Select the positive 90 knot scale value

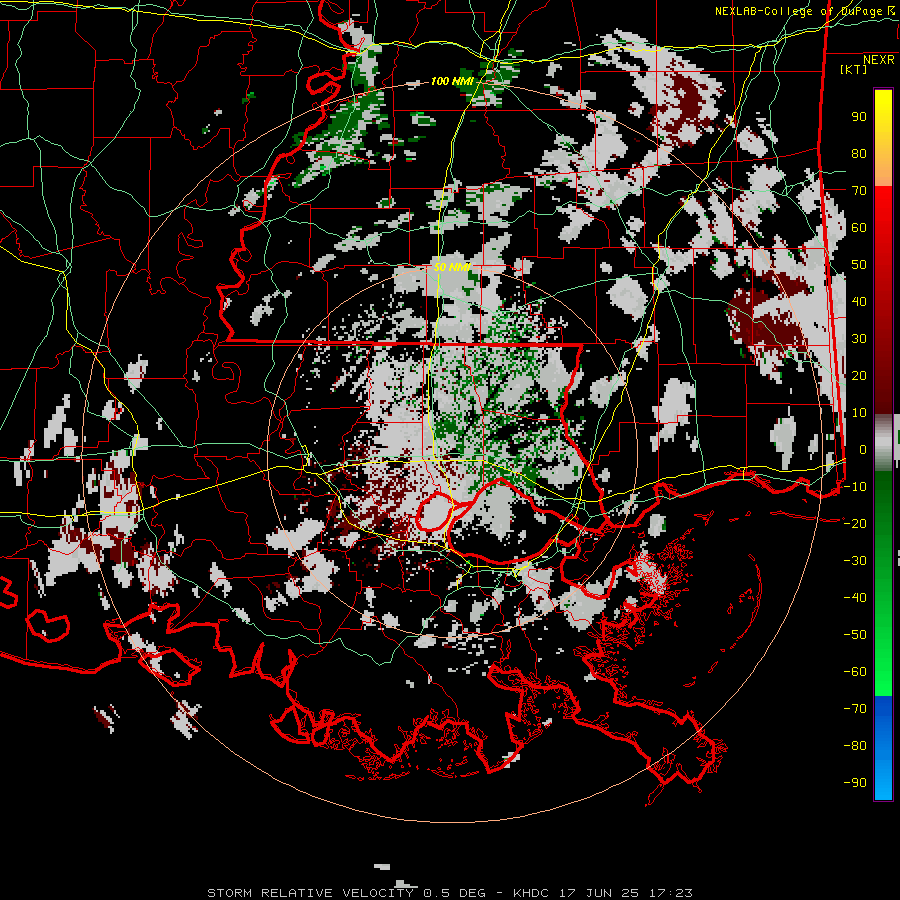859,117
